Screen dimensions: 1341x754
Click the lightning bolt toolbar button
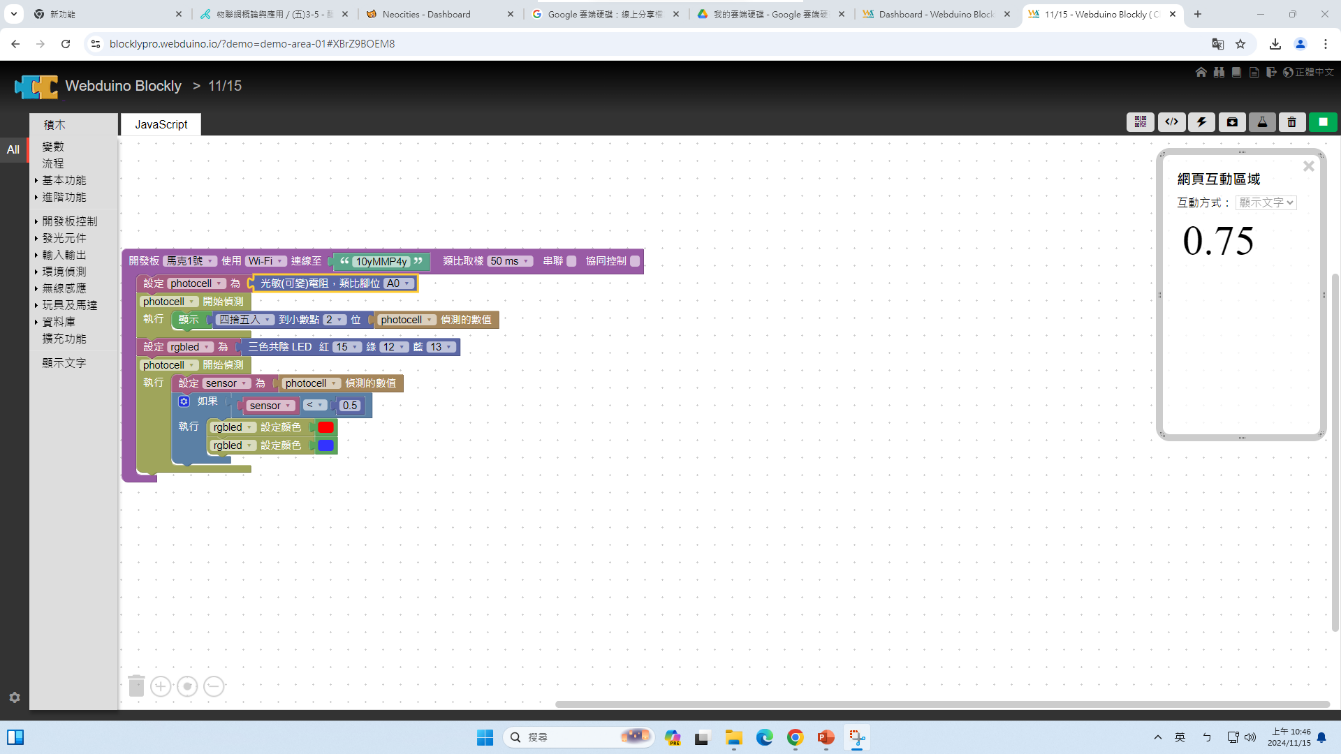1201,122
